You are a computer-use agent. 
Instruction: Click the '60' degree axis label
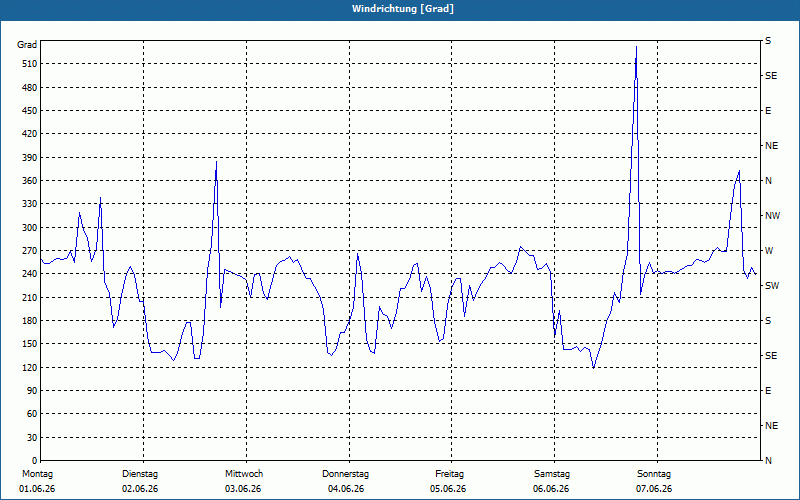tap(32, 414)
